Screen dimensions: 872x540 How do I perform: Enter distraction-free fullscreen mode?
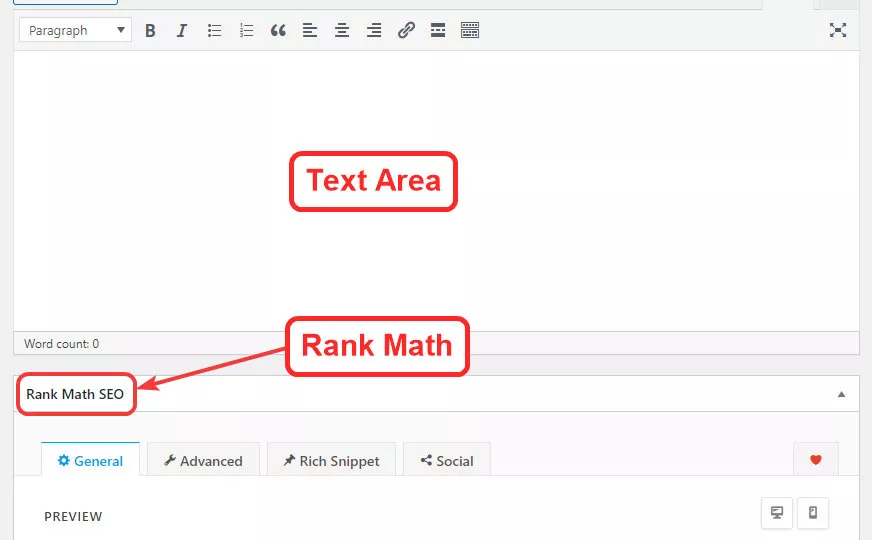838,30
